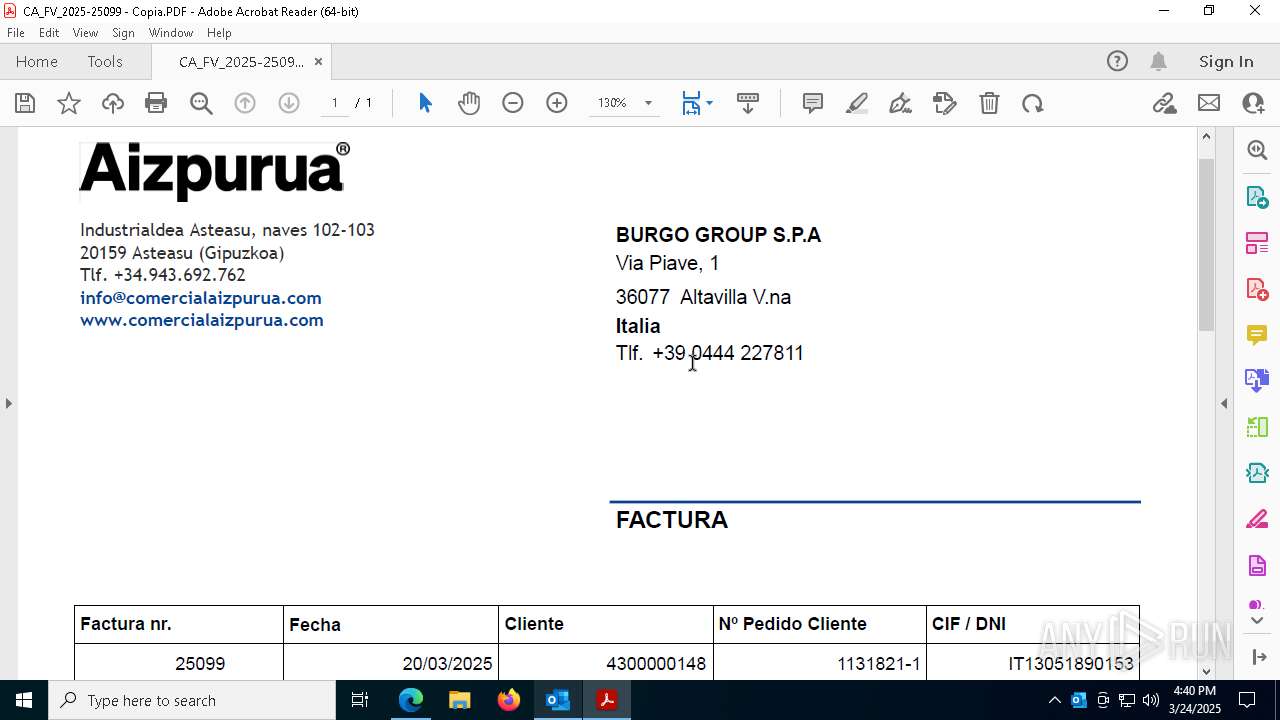Screen dimensions: 1280x720
Task: Open Export PDF tool in the right pane
Action: (1257, 196)
